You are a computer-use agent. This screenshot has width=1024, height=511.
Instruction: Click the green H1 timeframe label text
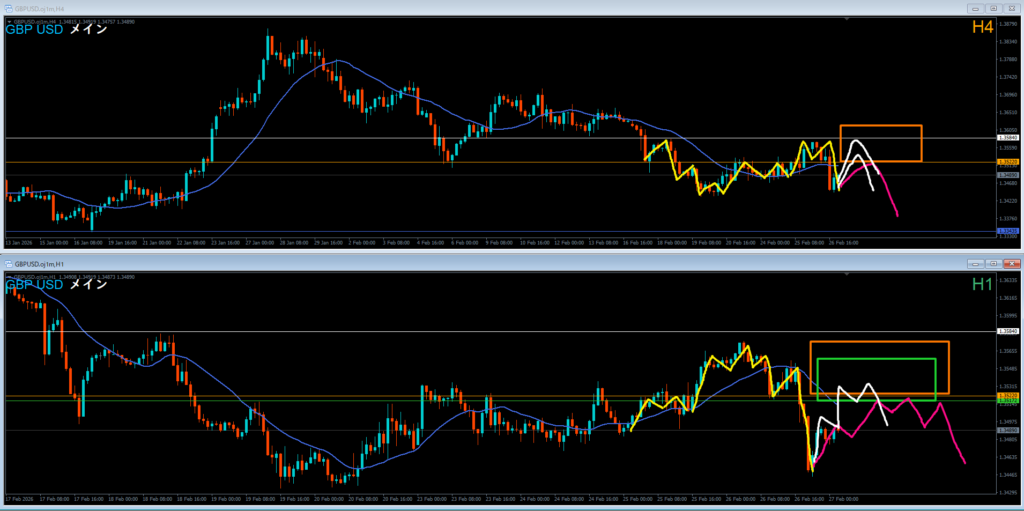point(982,284)
